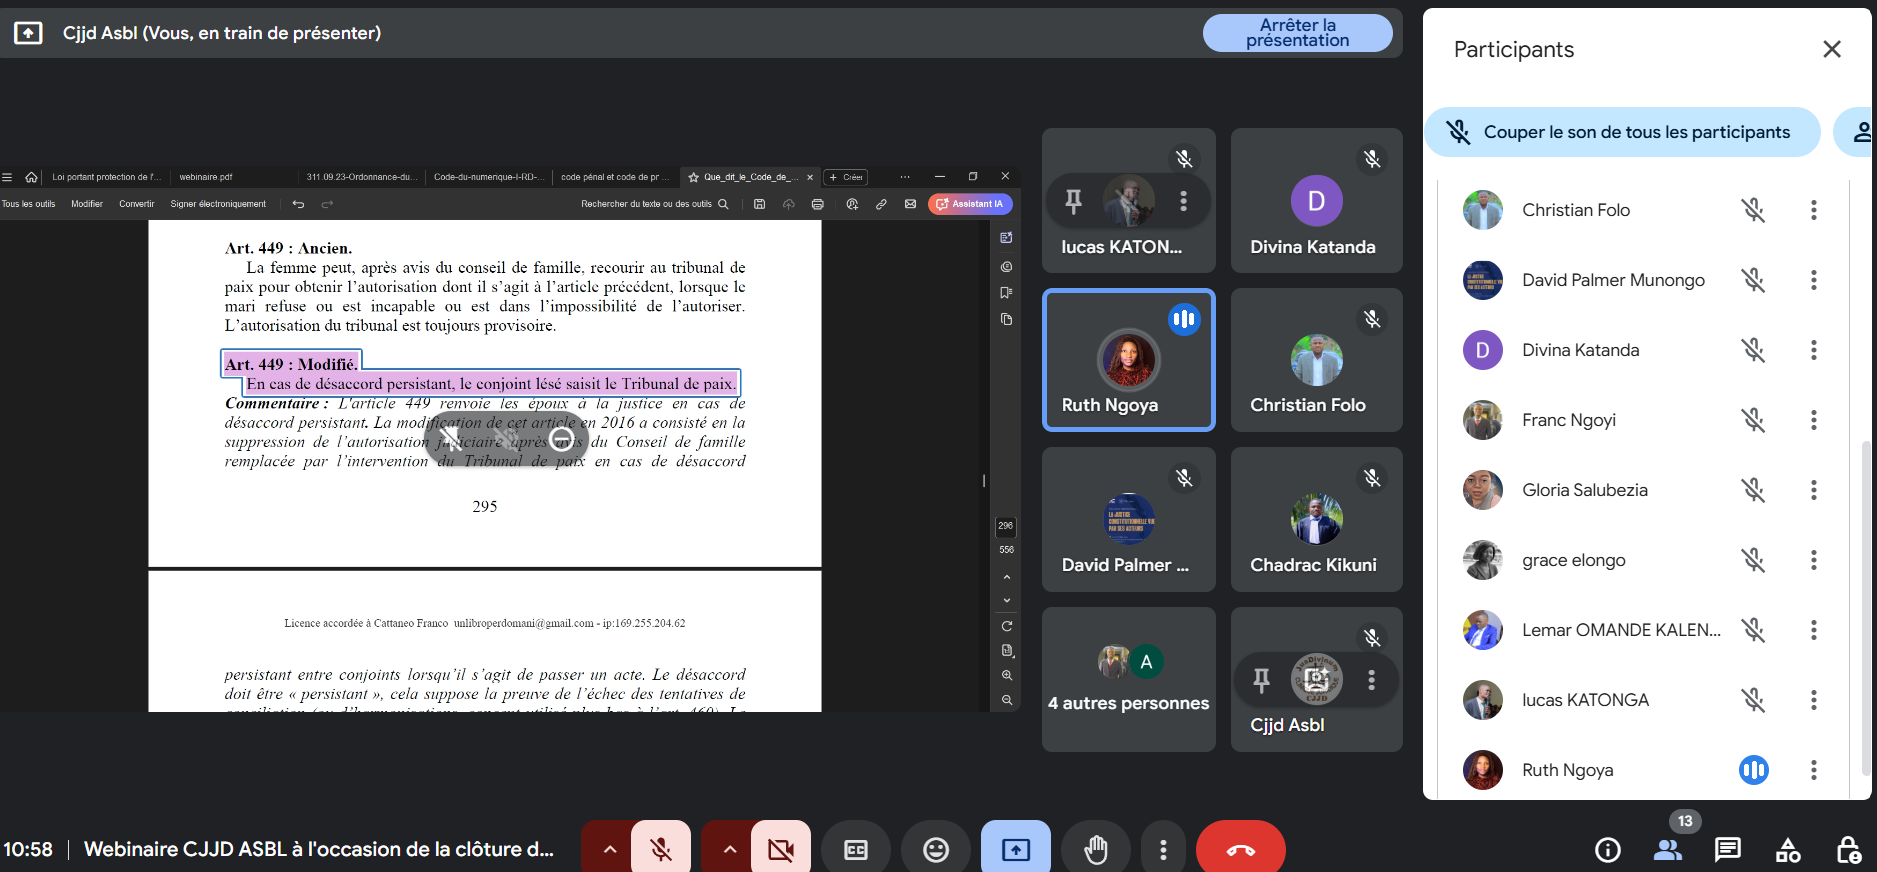Viewport: 1877px width, 872px height.
Task: Open the meeting details info icon
Action: pos(1607,850)
